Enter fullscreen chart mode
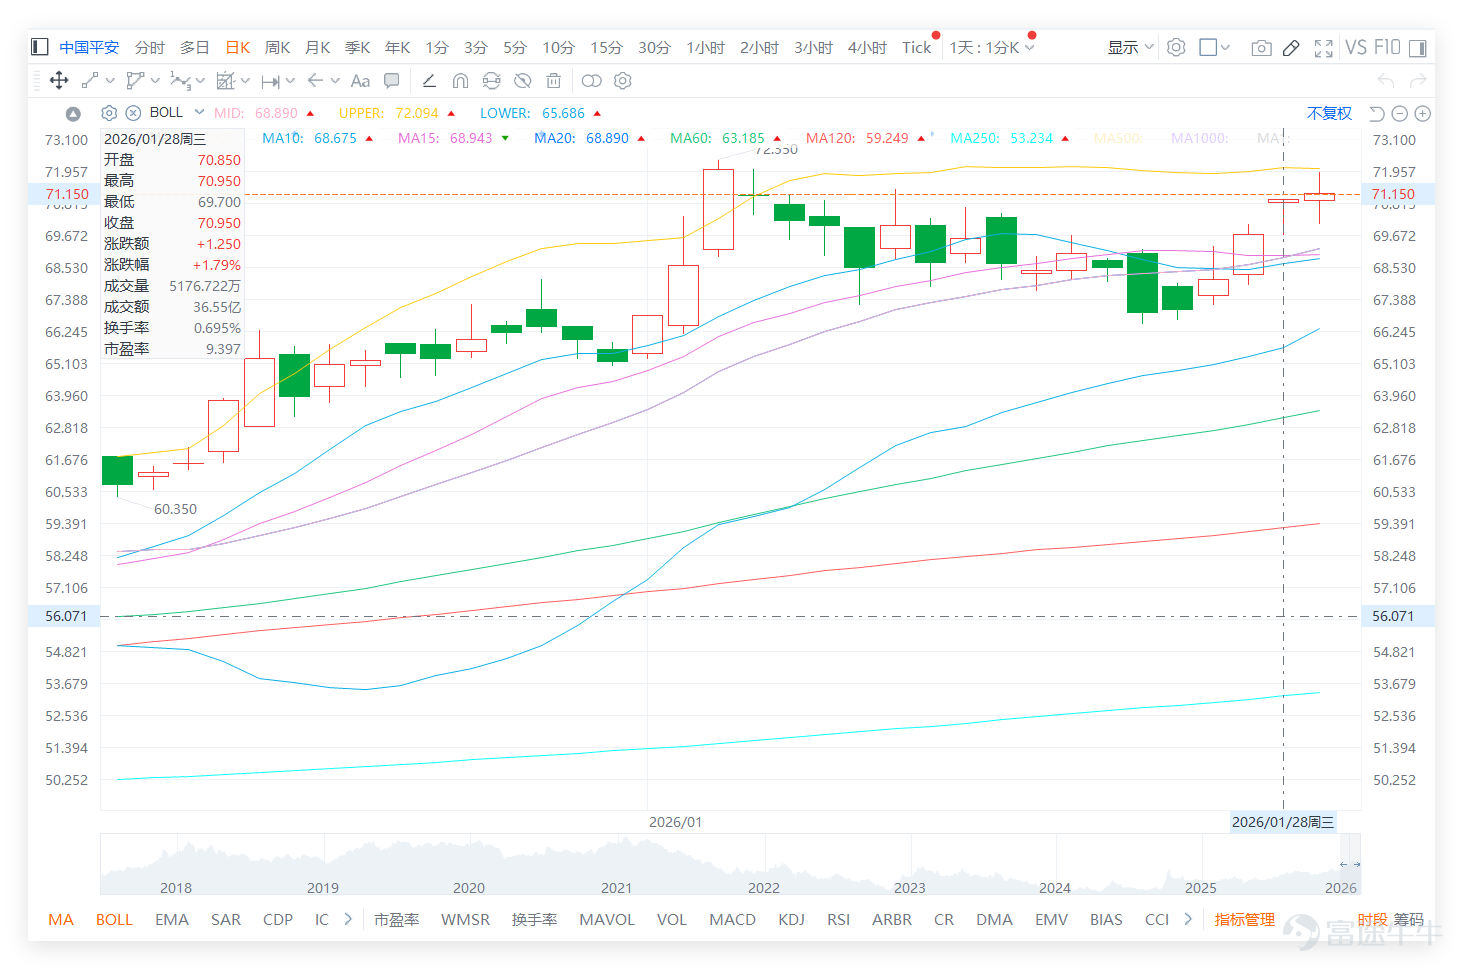The width and height of the screenshot is (1463, 969). pos(1324,47)
